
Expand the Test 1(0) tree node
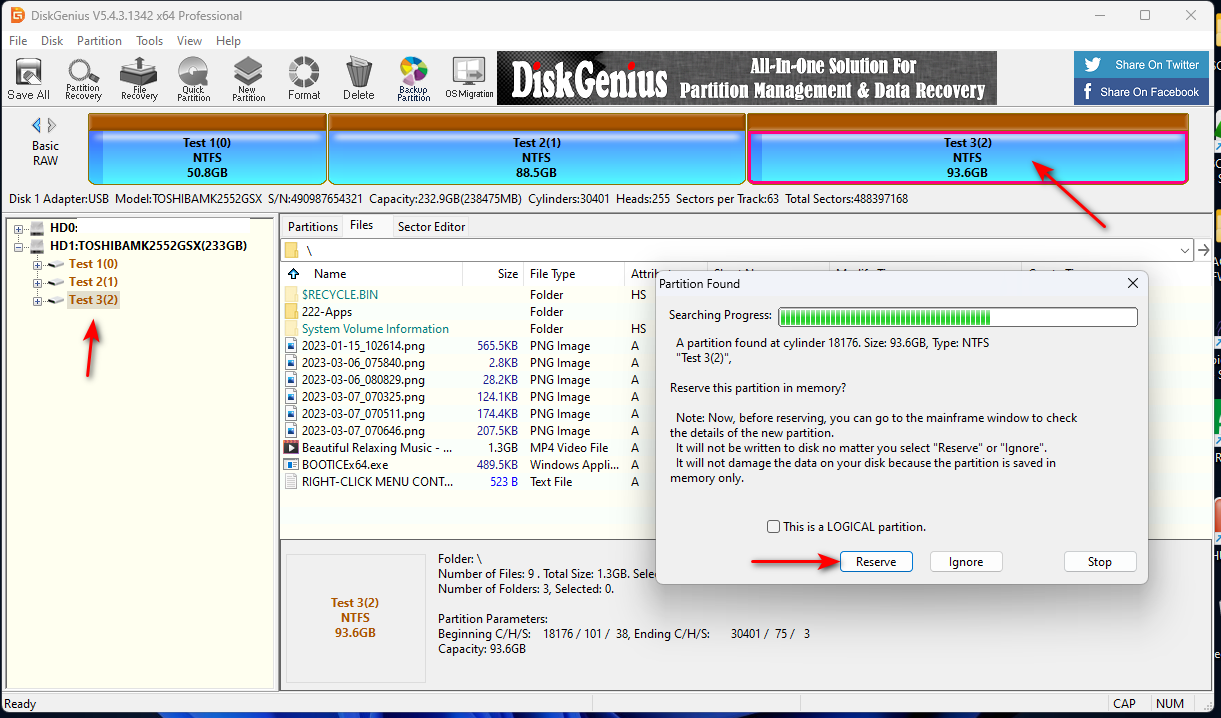click(38, 264)
